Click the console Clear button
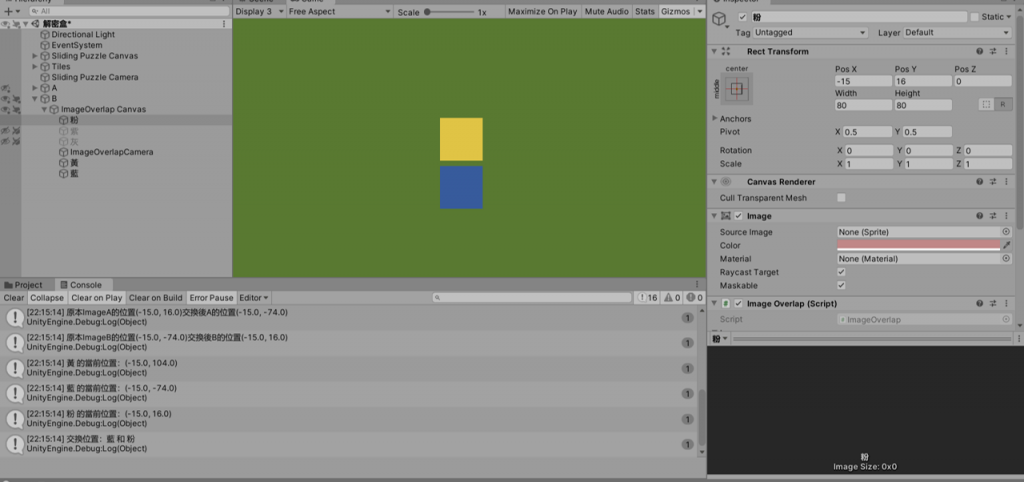 tap(14, 298)
